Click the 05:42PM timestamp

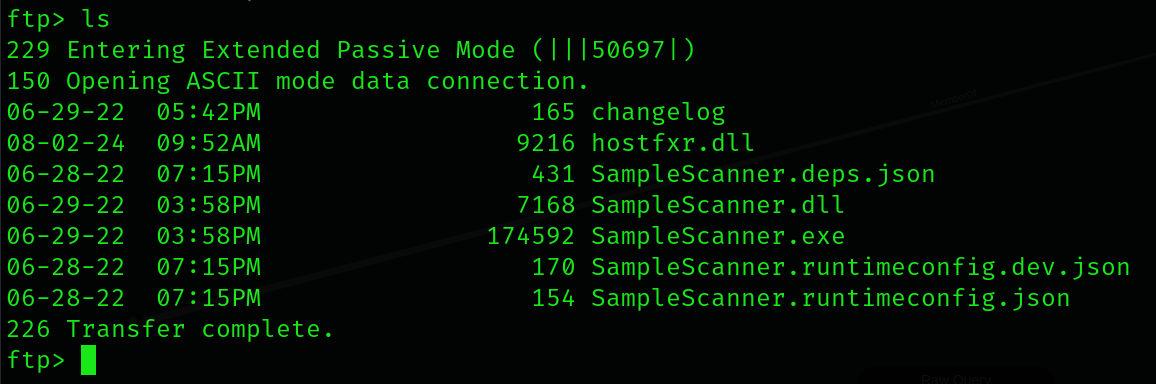[209, 113]
